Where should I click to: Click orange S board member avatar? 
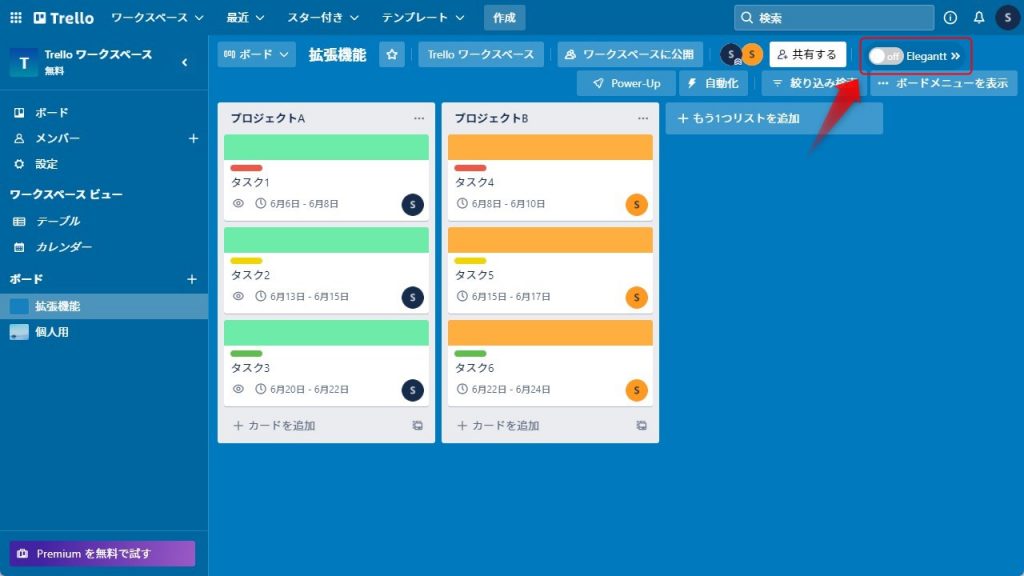752,54
